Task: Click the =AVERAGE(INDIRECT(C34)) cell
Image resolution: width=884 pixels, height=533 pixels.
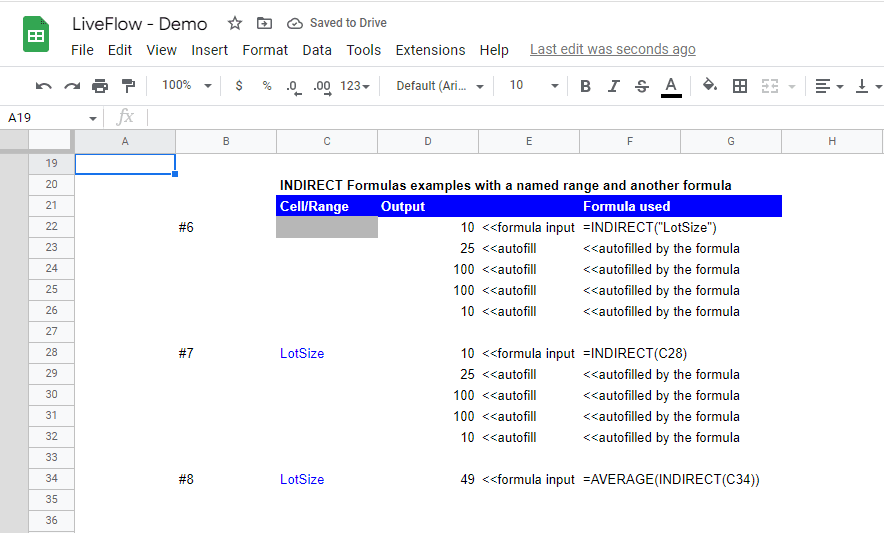Action: (671, 479)
